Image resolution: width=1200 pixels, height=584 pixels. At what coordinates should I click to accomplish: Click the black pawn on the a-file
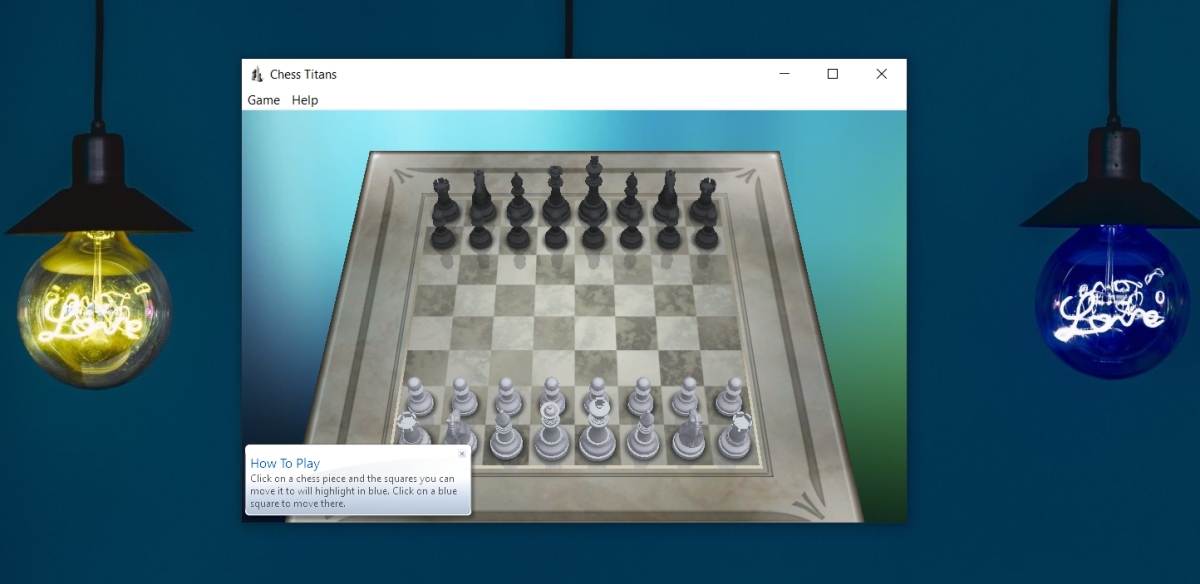(442, 231)
